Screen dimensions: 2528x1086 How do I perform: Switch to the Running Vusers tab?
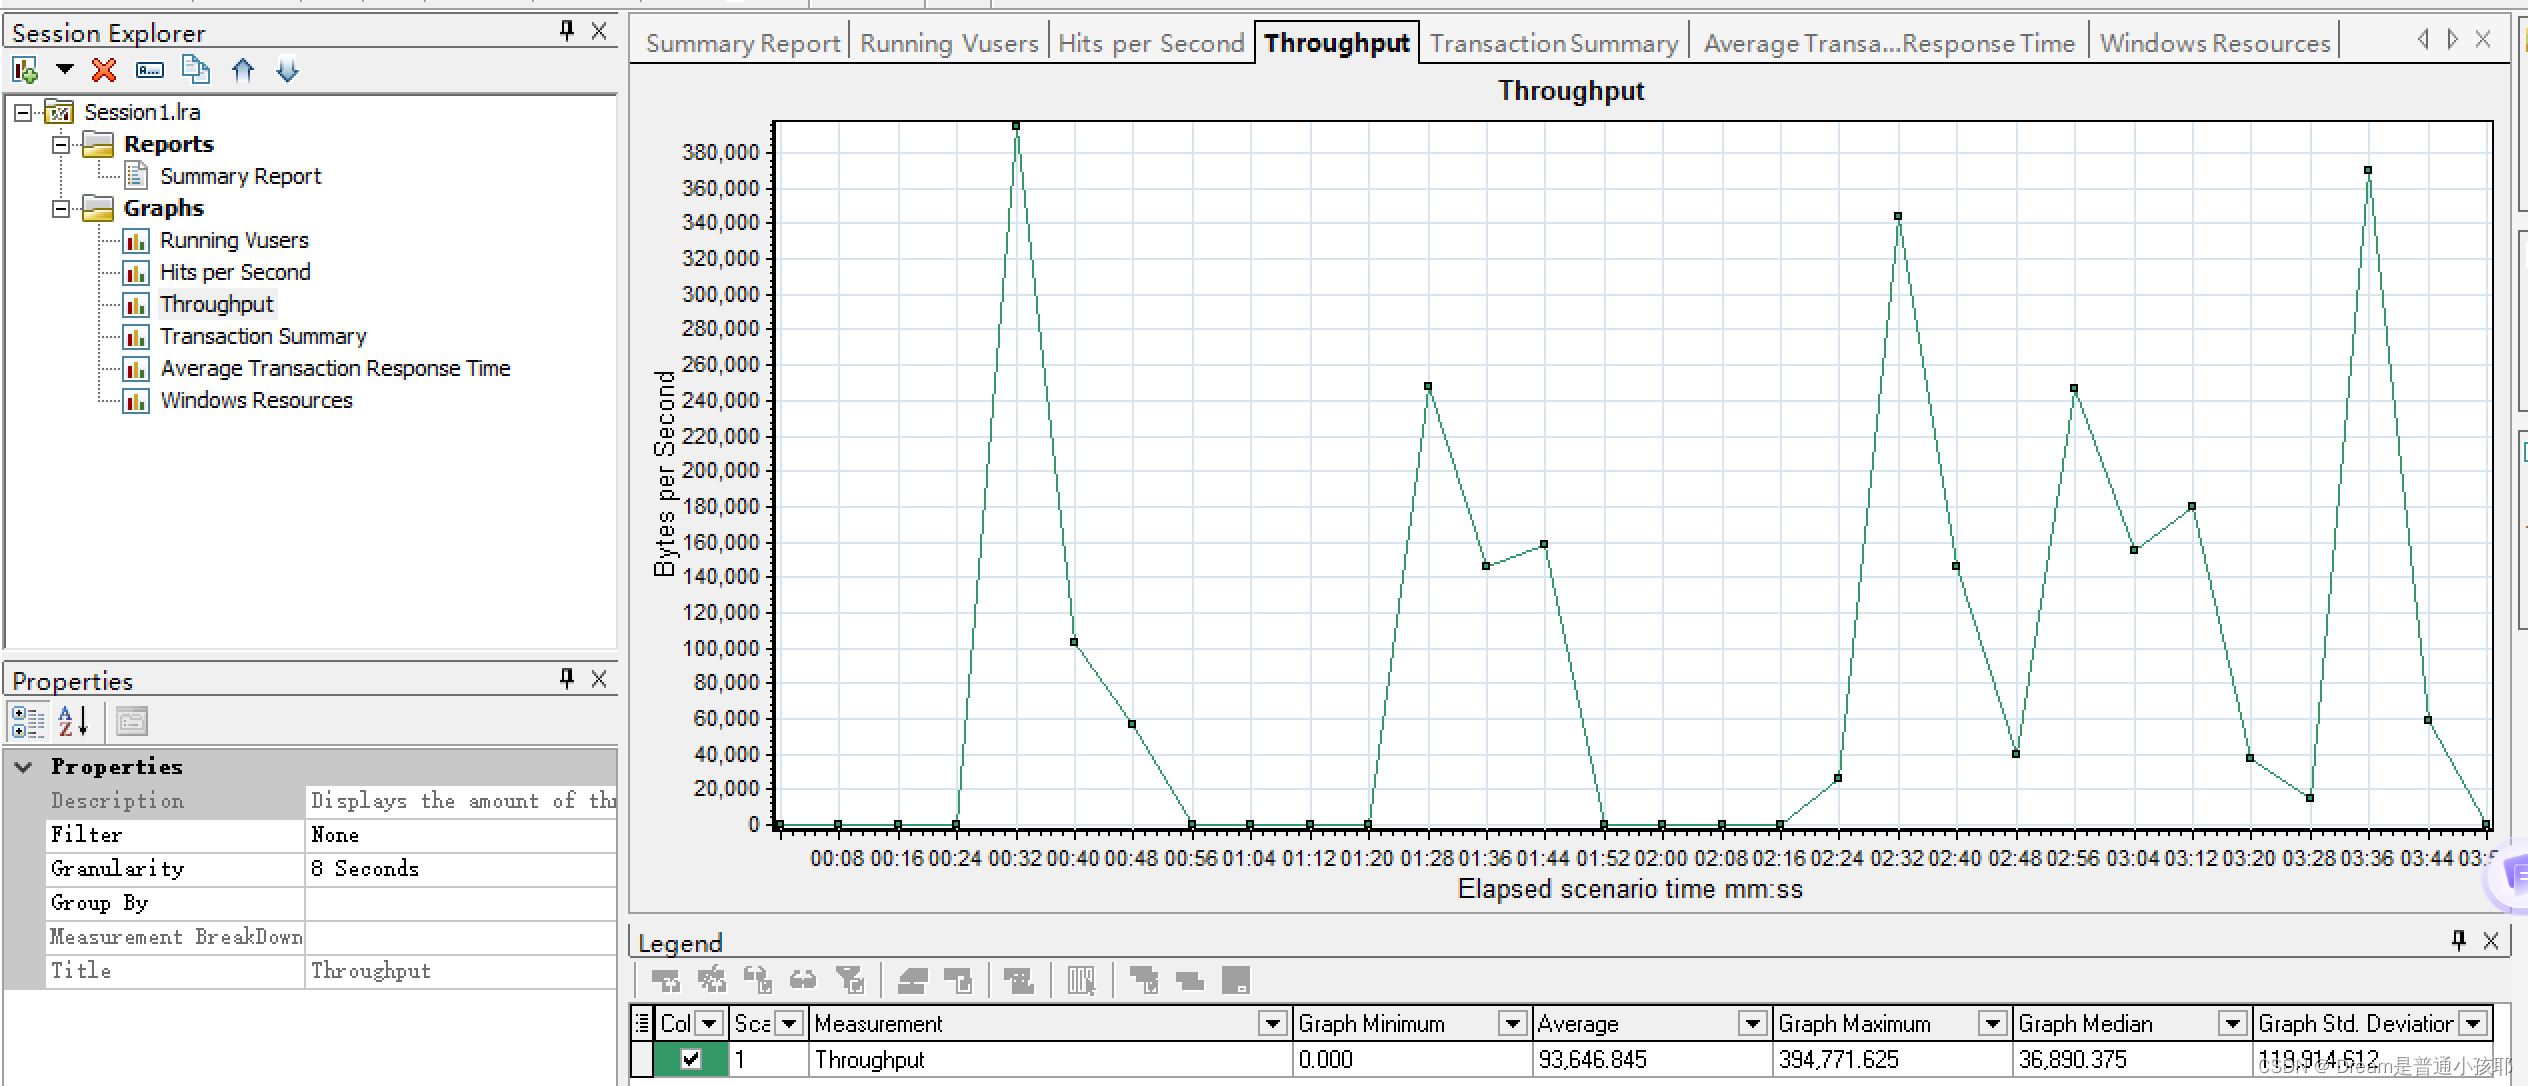click(x=949, y=43)
